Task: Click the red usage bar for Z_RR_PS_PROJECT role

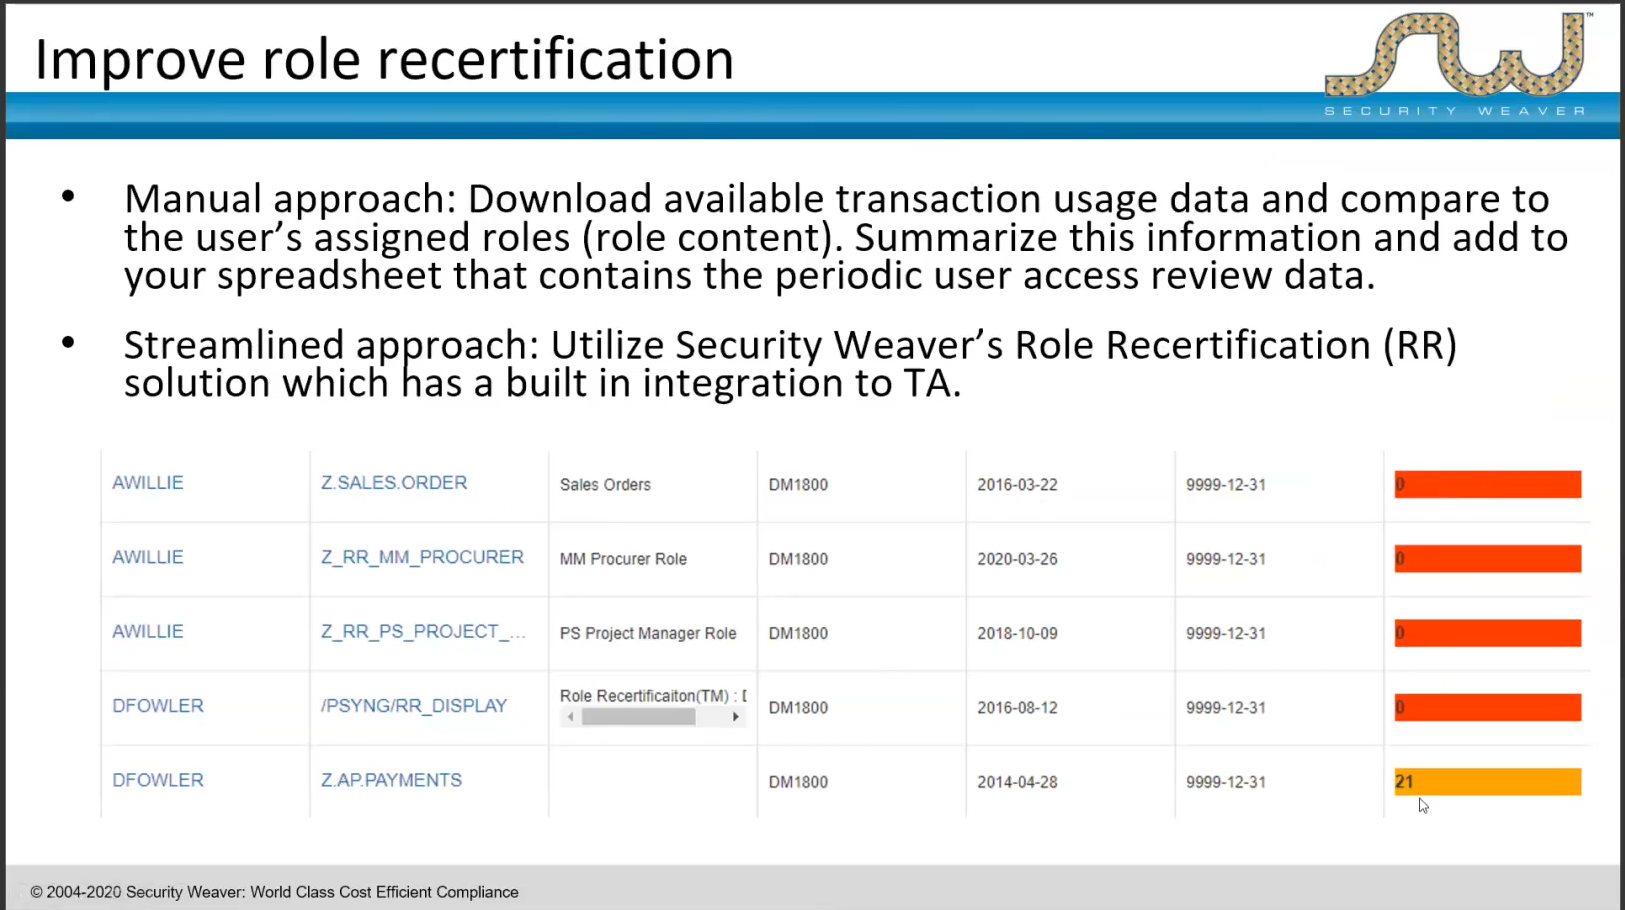Action: [x=1488, y=633]
